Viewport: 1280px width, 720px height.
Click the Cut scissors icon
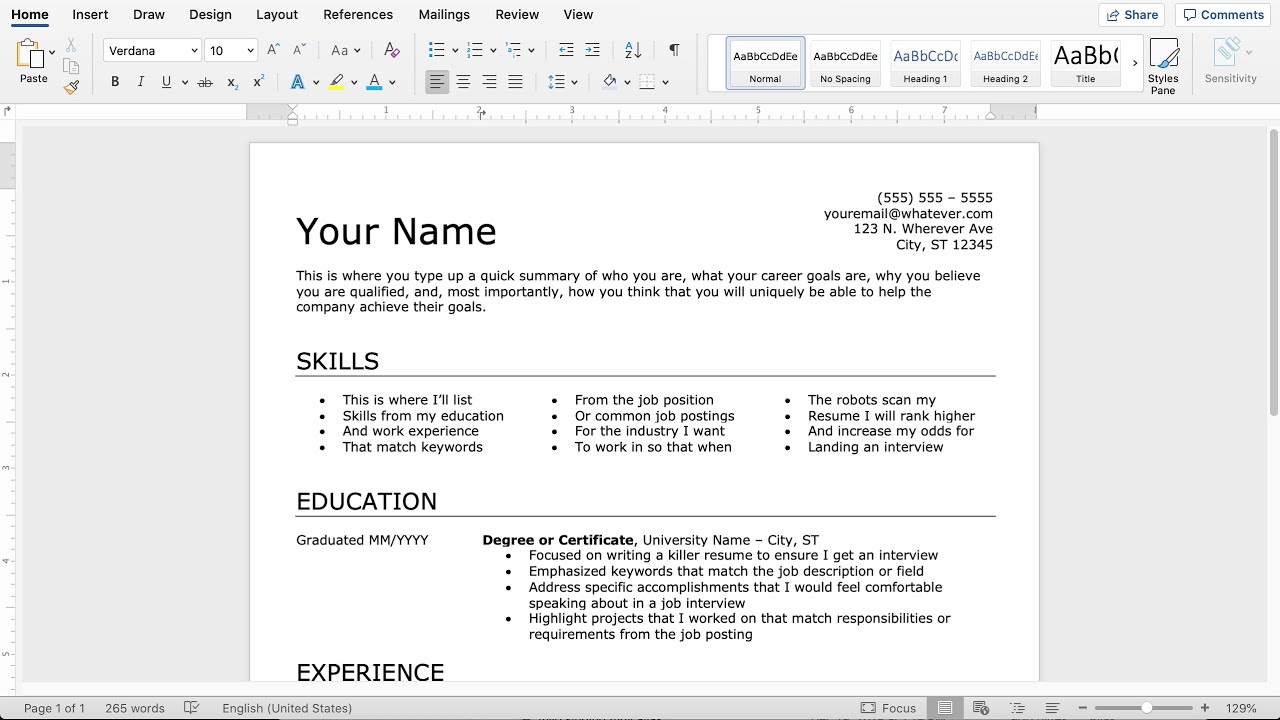[x=71, y=45]
